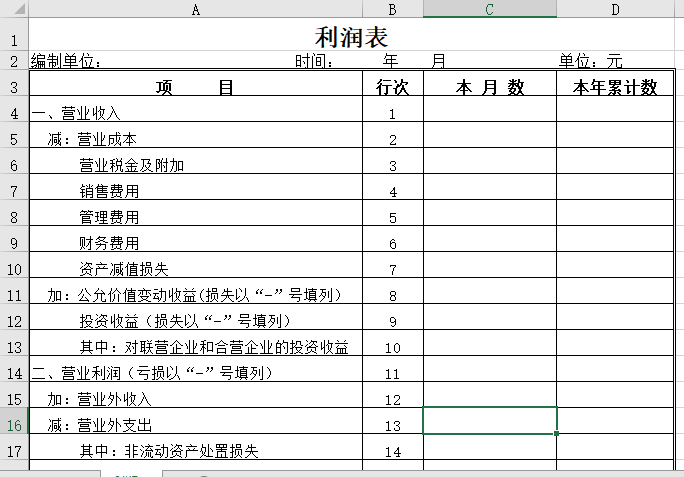Select column A header
The height and width of the screenshot is (477, 684).
(x=195, y=9)
